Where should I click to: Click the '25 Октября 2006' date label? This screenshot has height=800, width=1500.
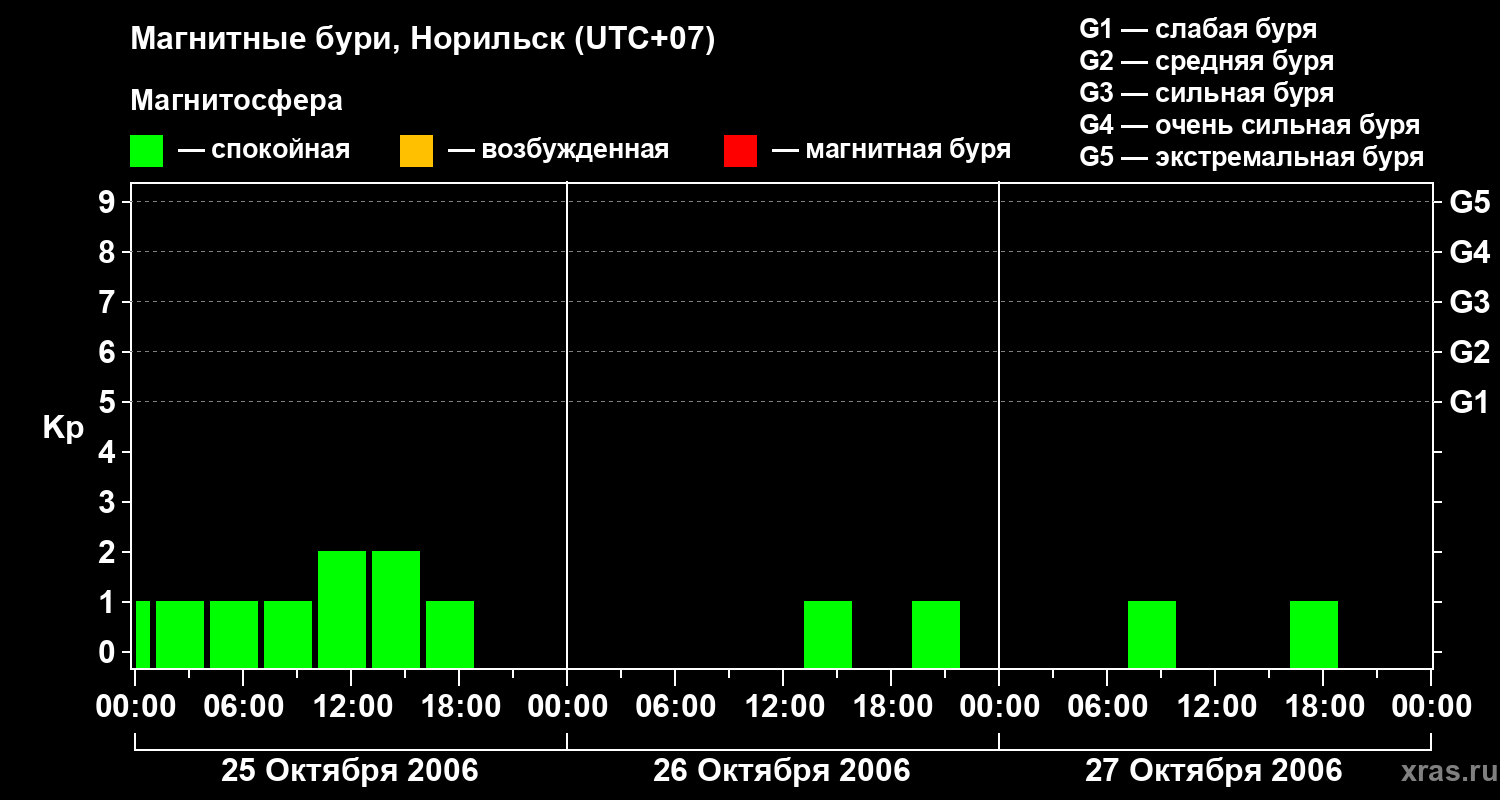pyautogui.click(x=350, y=771)
